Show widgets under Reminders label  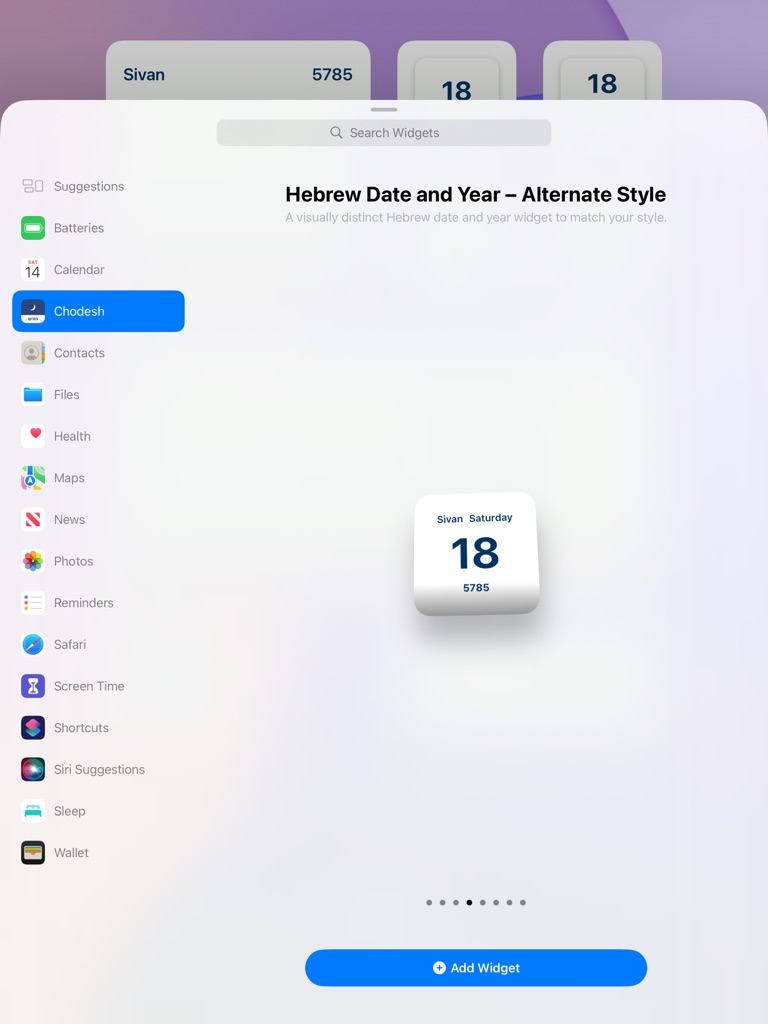pyautogui.click(x=84, y=603)
